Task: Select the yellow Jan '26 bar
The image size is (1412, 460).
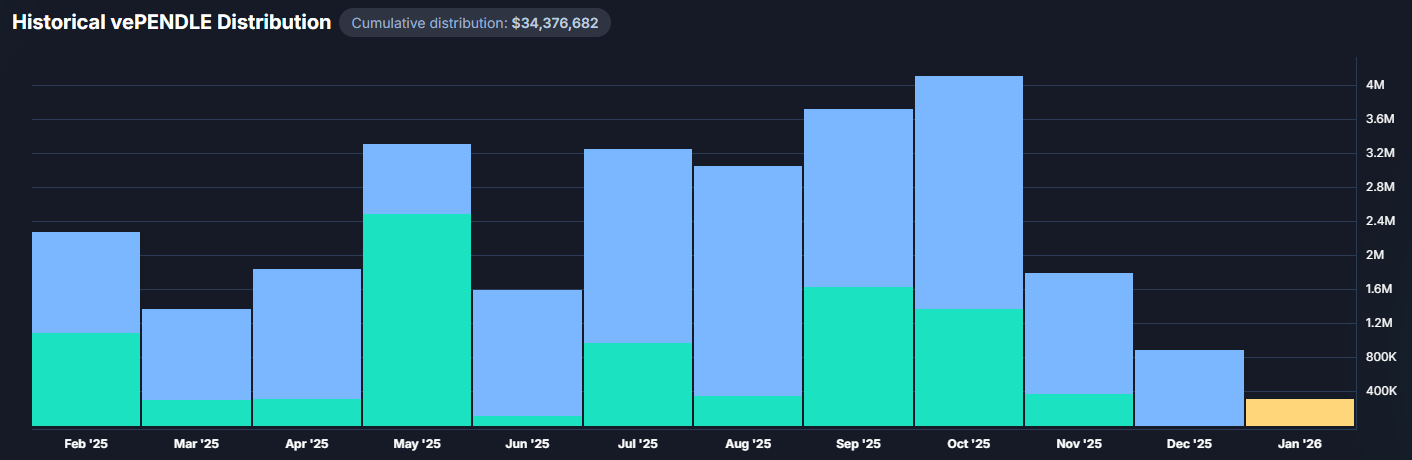Action: pos(1299,412)
